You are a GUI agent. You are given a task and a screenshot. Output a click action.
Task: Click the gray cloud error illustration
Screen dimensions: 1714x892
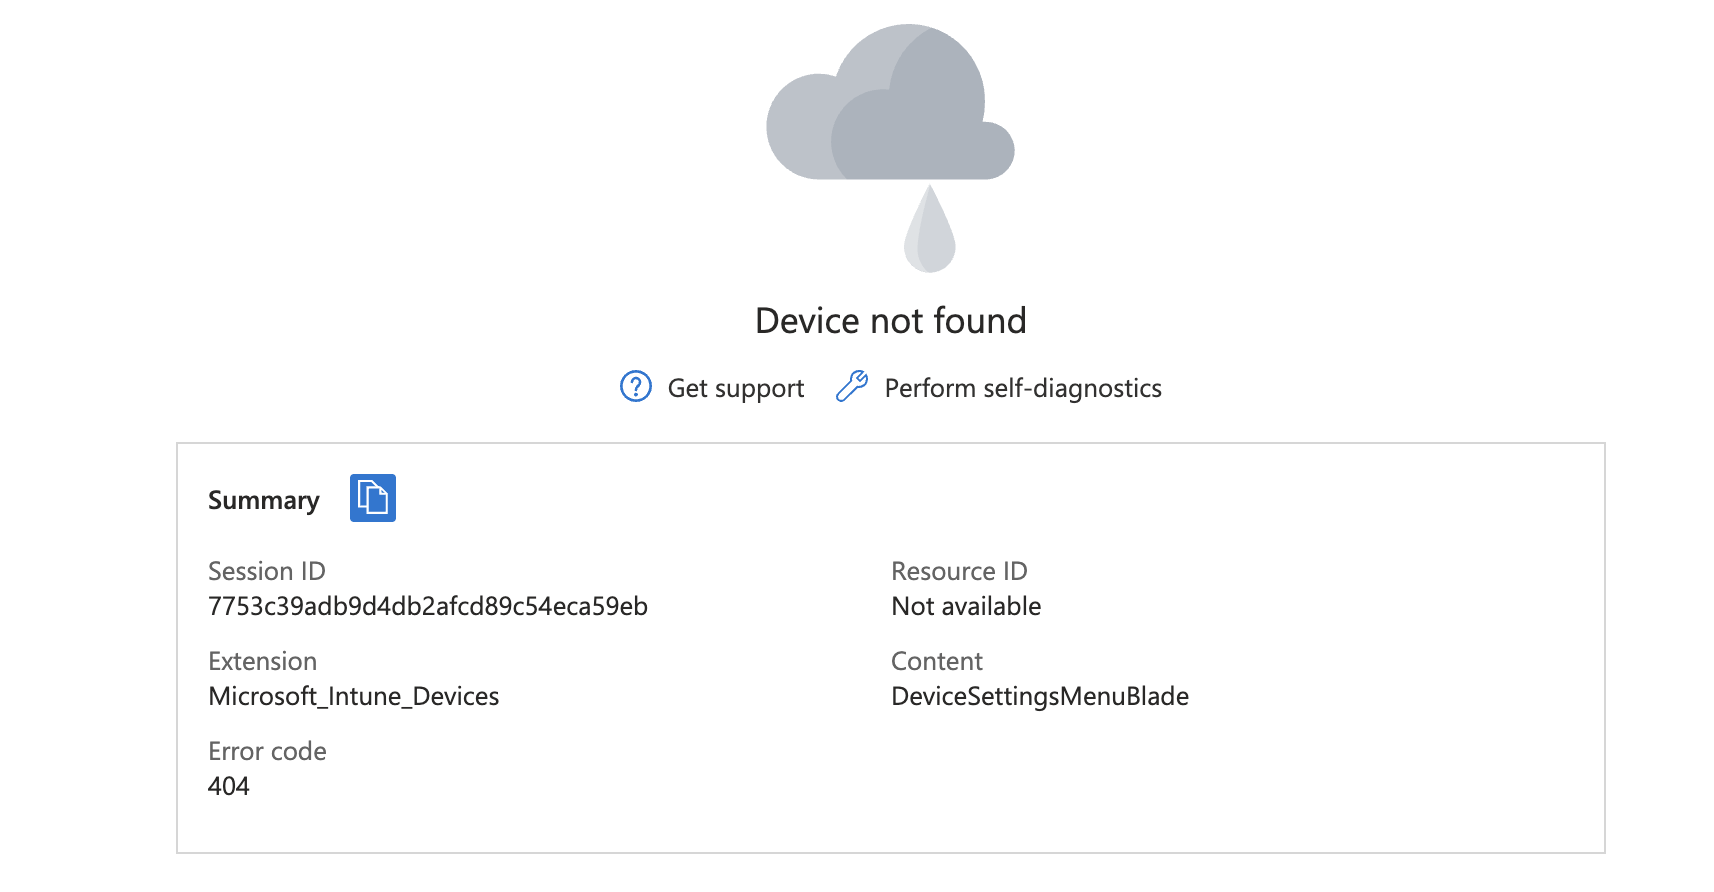click(890, 102)
